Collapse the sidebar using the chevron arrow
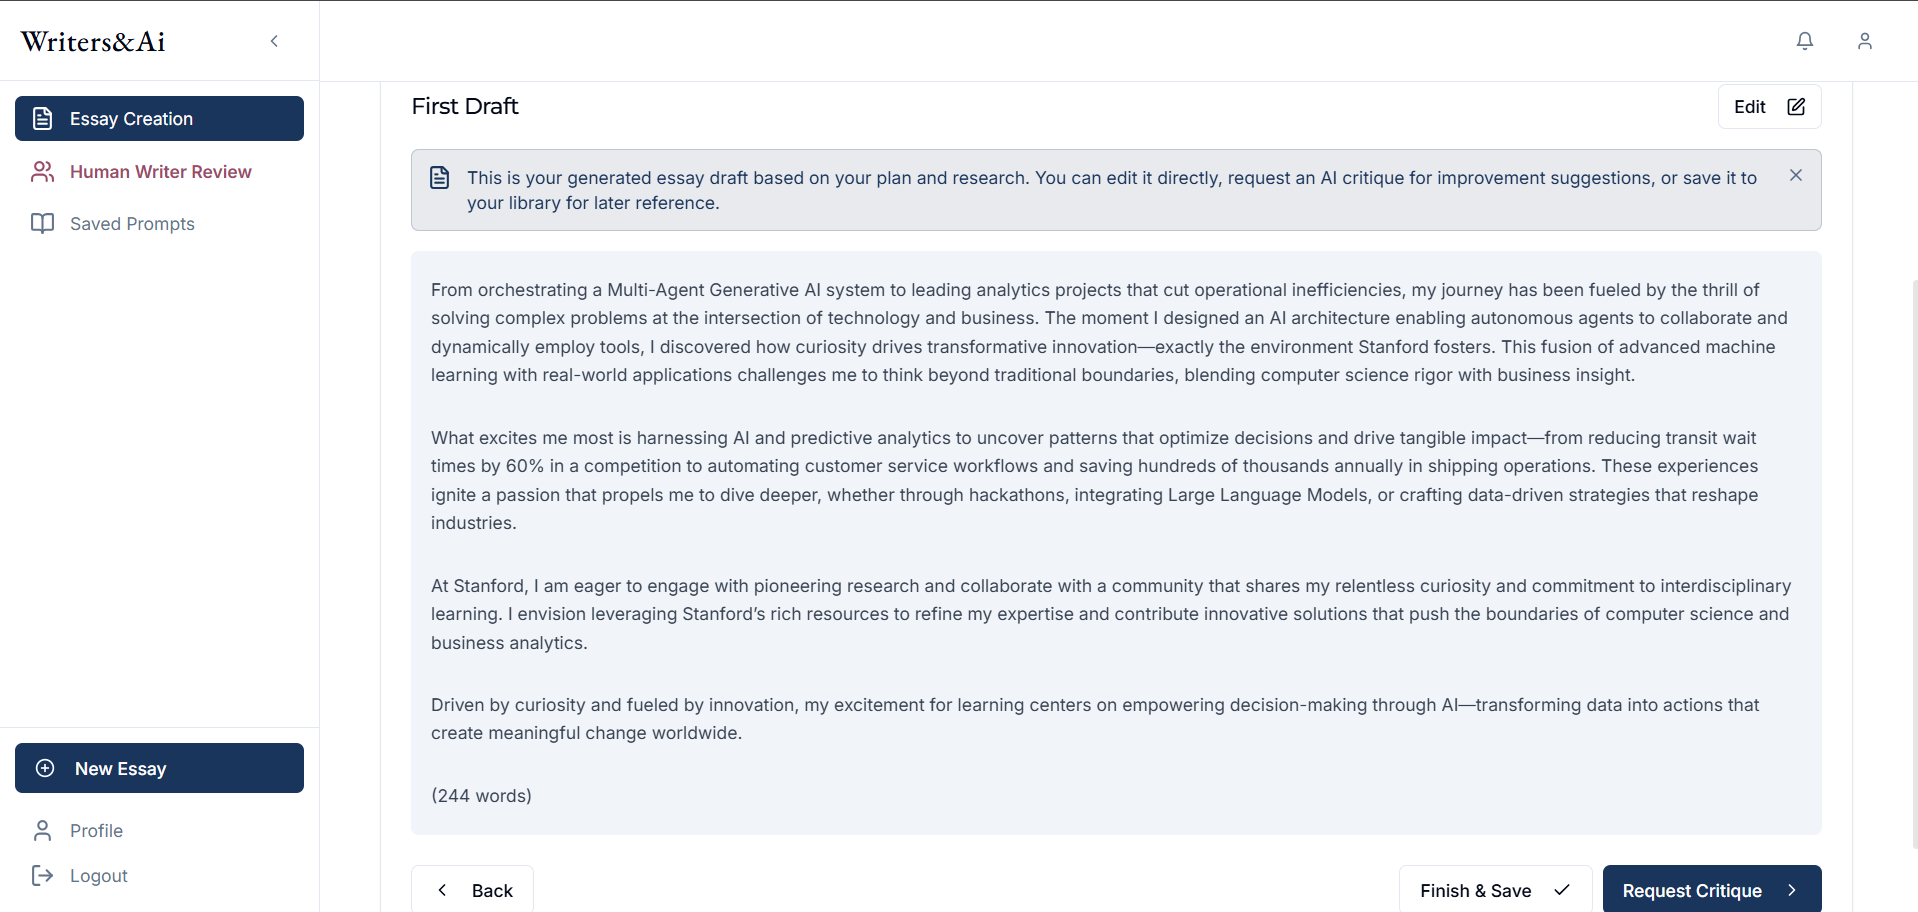Viewport: 1918px width, 912px height. click(x=274, y=41)
